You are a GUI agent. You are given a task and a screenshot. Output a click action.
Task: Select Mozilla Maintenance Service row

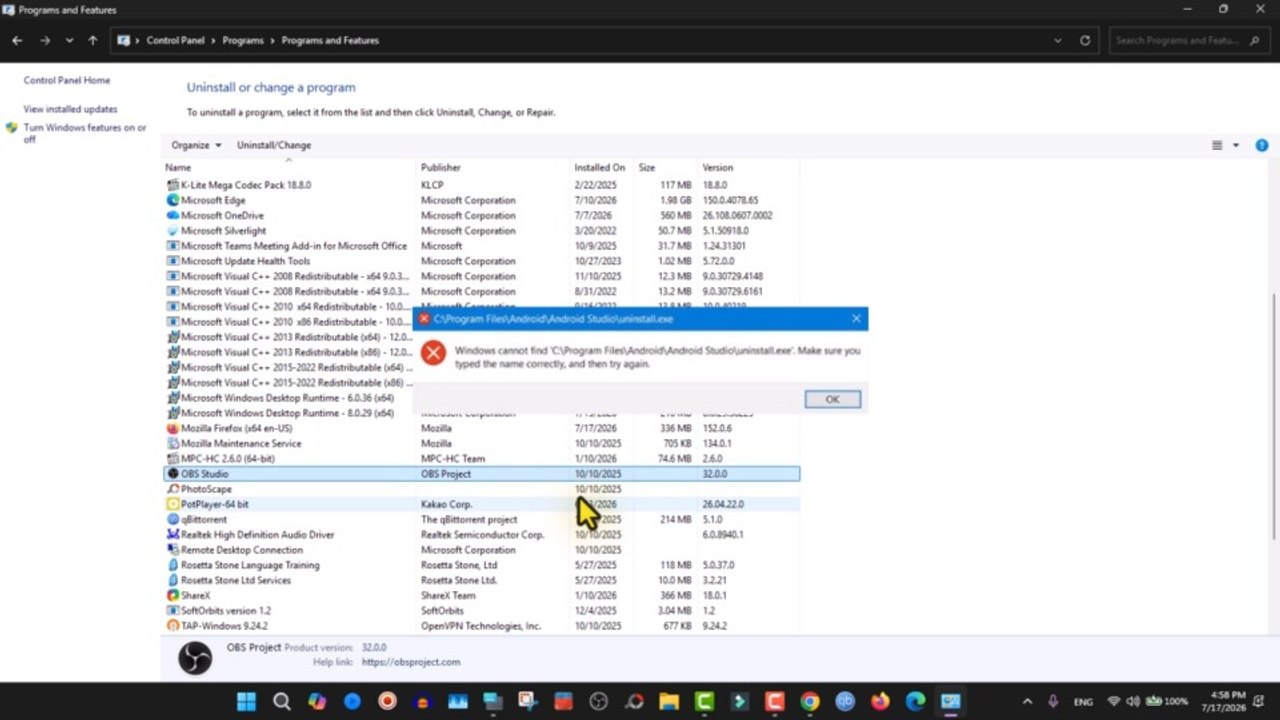click(481, 443)
